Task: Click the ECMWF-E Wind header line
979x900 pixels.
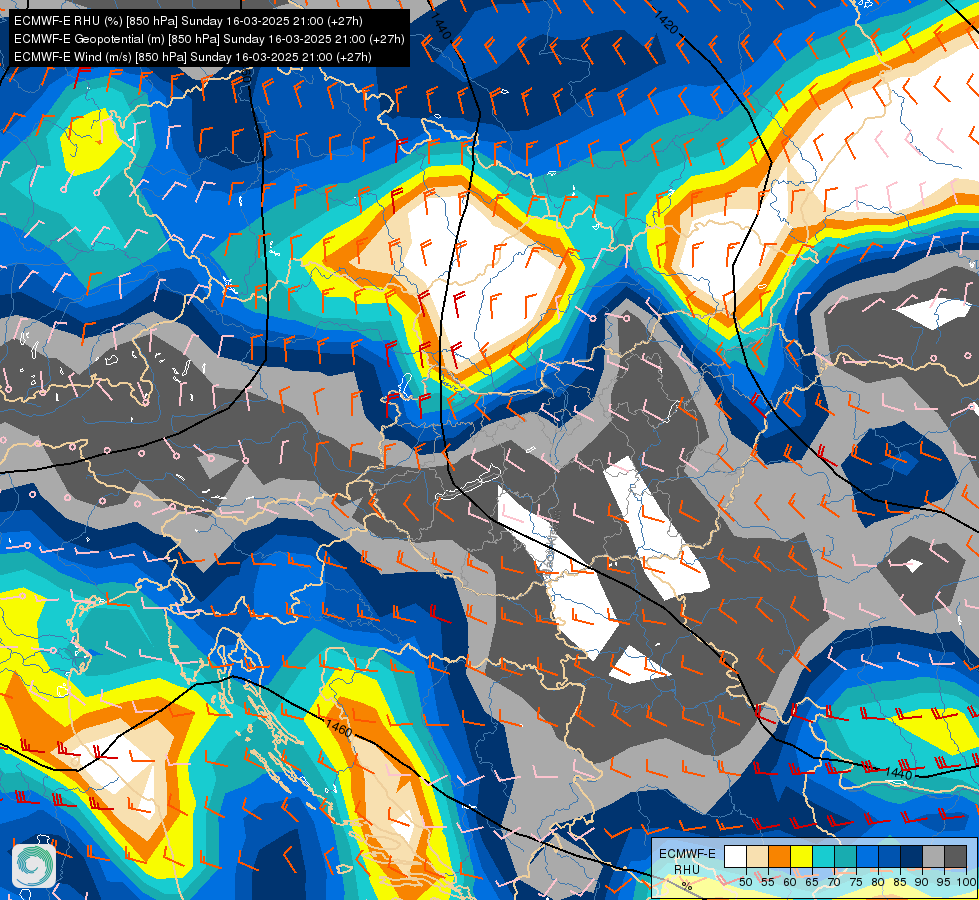Action: pyautogui.click(x=192, y=57)
